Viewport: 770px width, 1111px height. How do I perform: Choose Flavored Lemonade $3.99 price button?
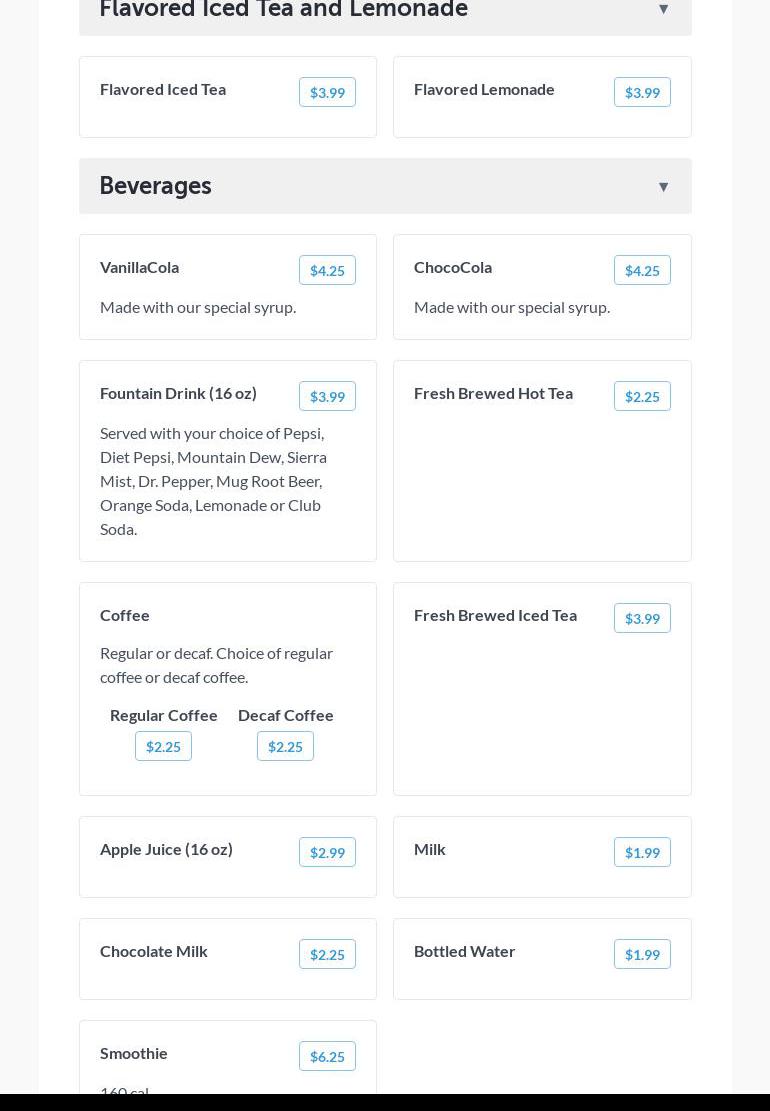642,92
